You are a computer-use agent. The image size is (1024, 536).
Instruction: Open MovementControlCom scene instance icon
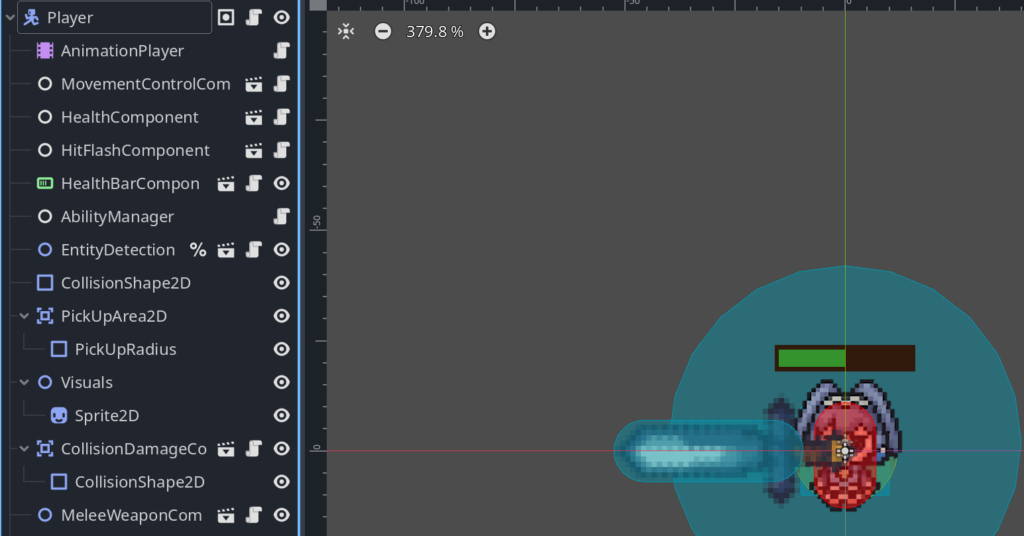pos(253,84)
